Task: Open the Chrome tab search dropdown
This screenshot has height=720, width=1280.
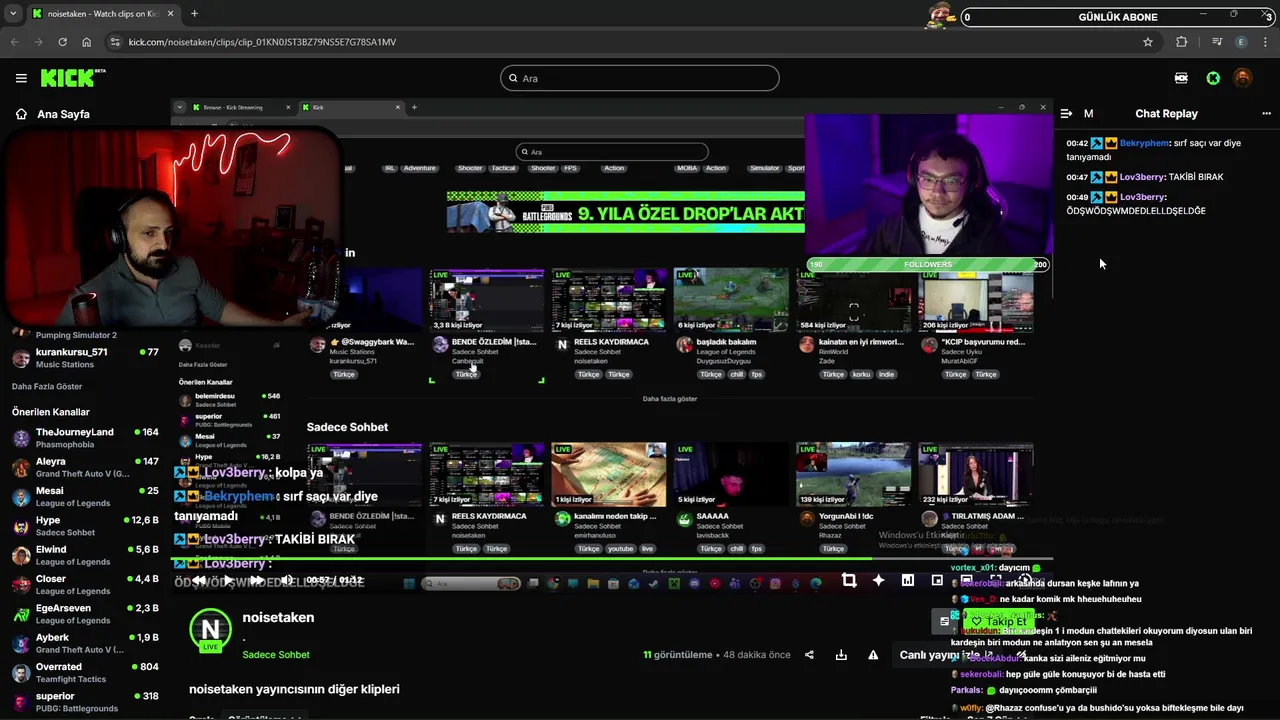Action: pos(13,14)
